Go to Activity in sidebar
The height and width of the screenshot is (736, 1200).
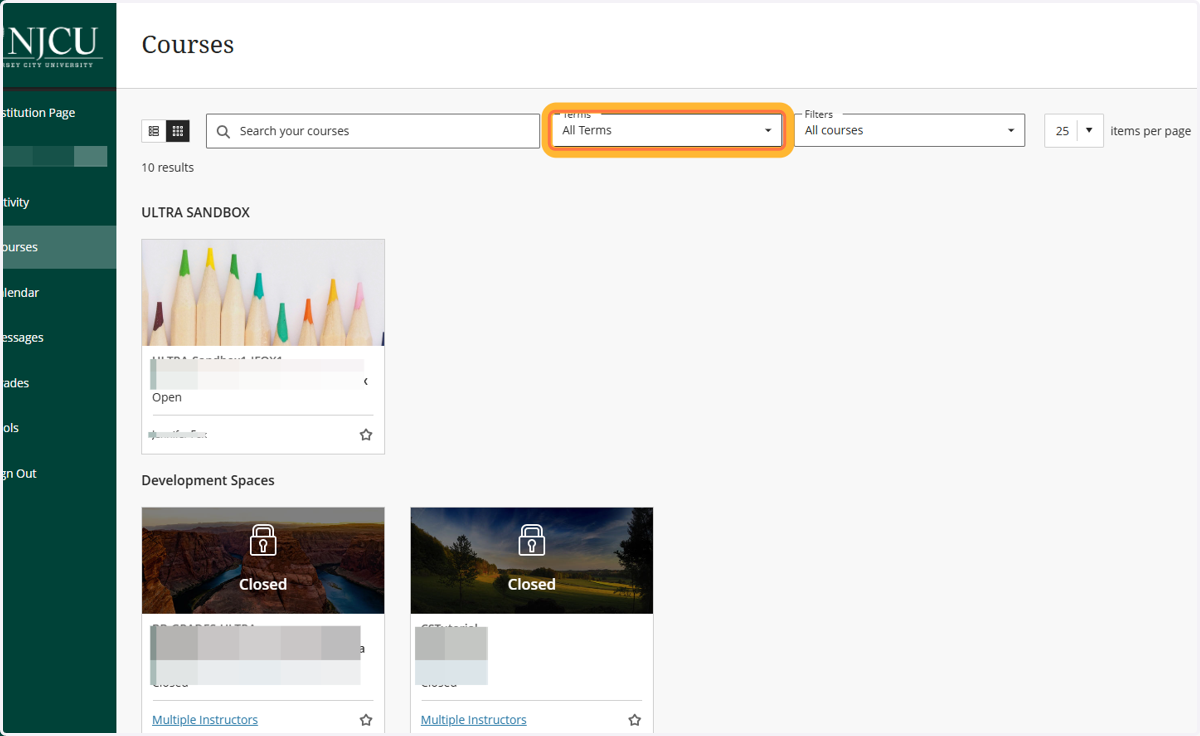pyautogui.click(x=17, y=202)
